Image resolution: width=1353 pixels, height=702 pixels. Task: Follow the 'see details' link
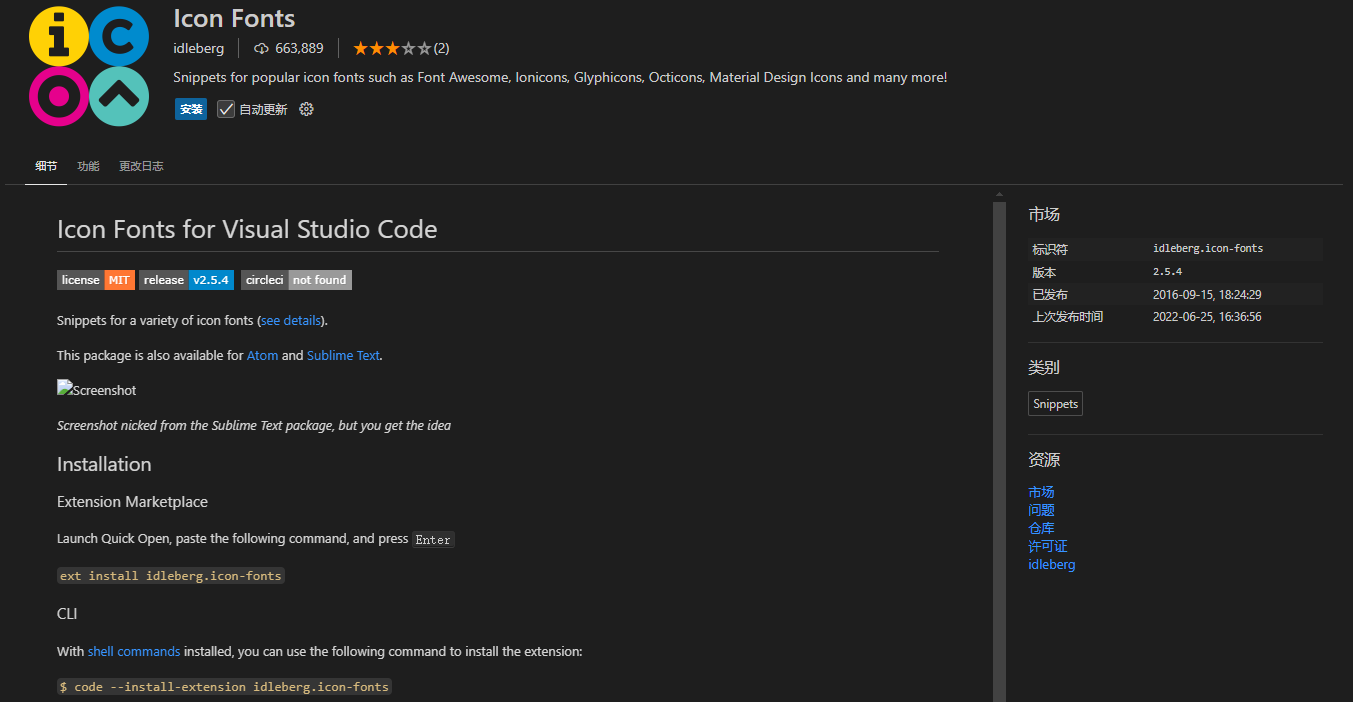tap(291, 321)
